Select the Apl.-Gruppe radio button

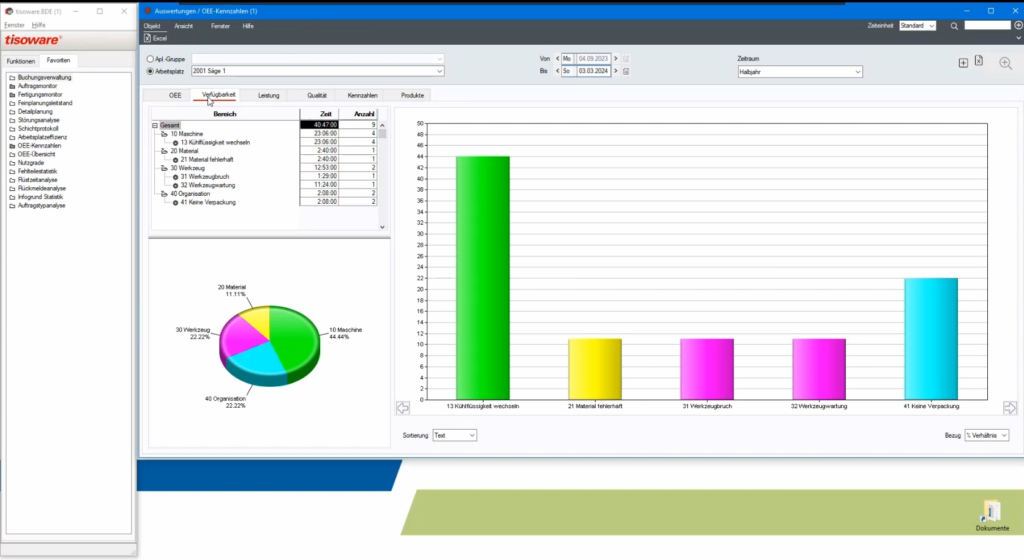click(x=150, y=59)
